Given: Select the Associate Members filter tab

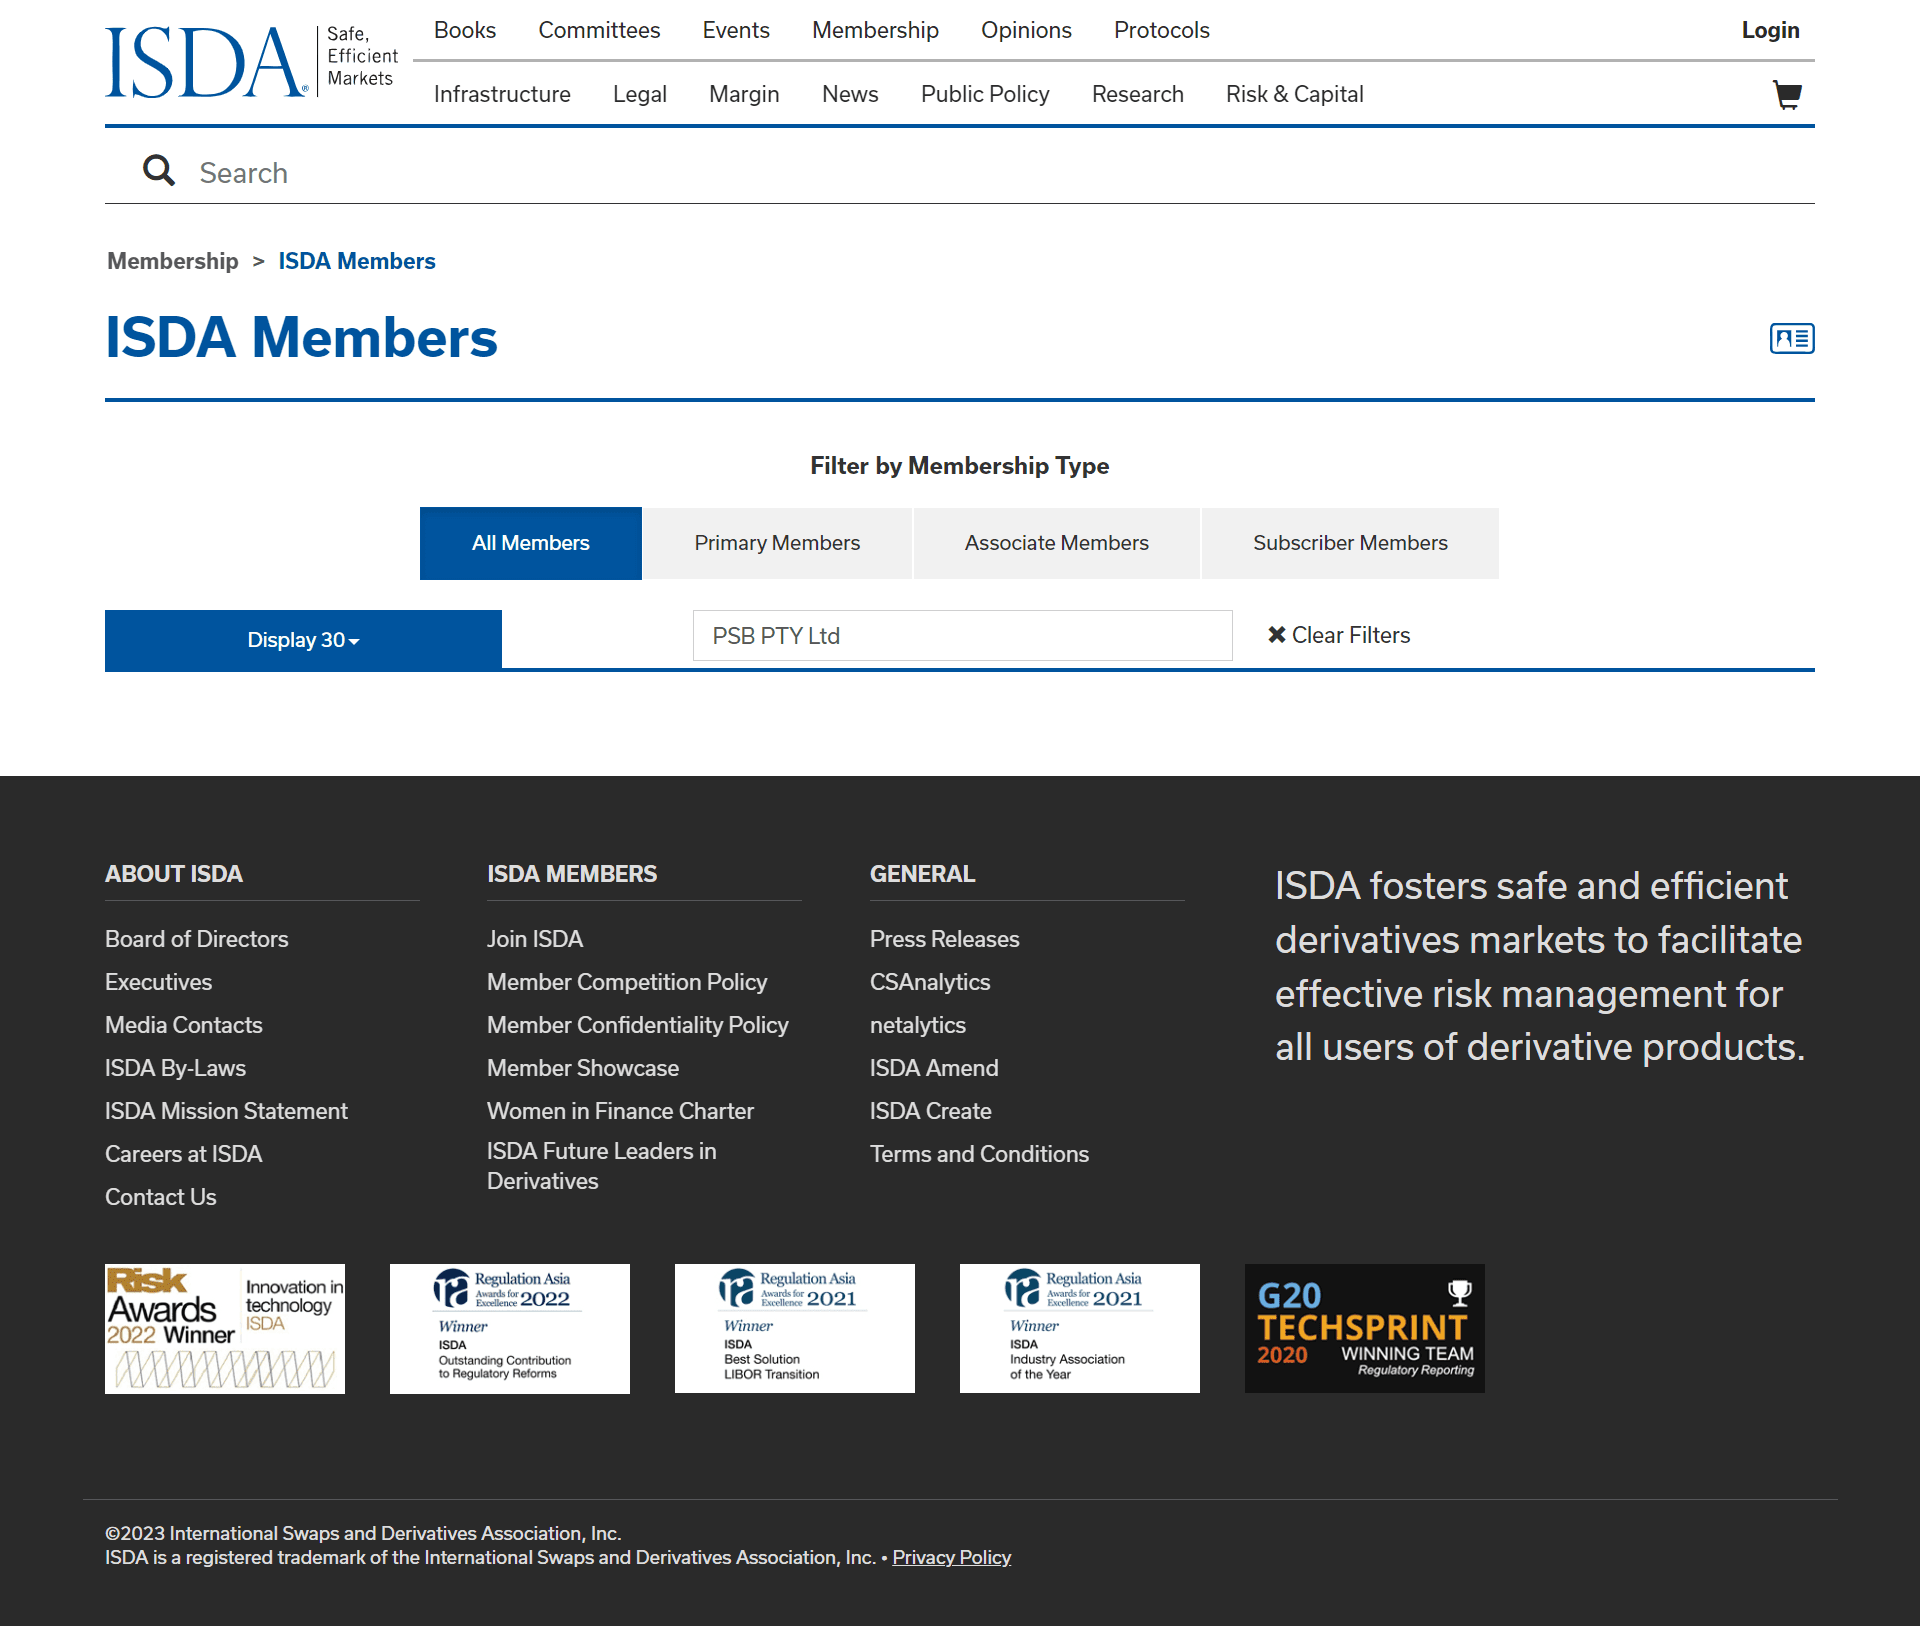Looking at the screenshot, I should click(1056, 543).
